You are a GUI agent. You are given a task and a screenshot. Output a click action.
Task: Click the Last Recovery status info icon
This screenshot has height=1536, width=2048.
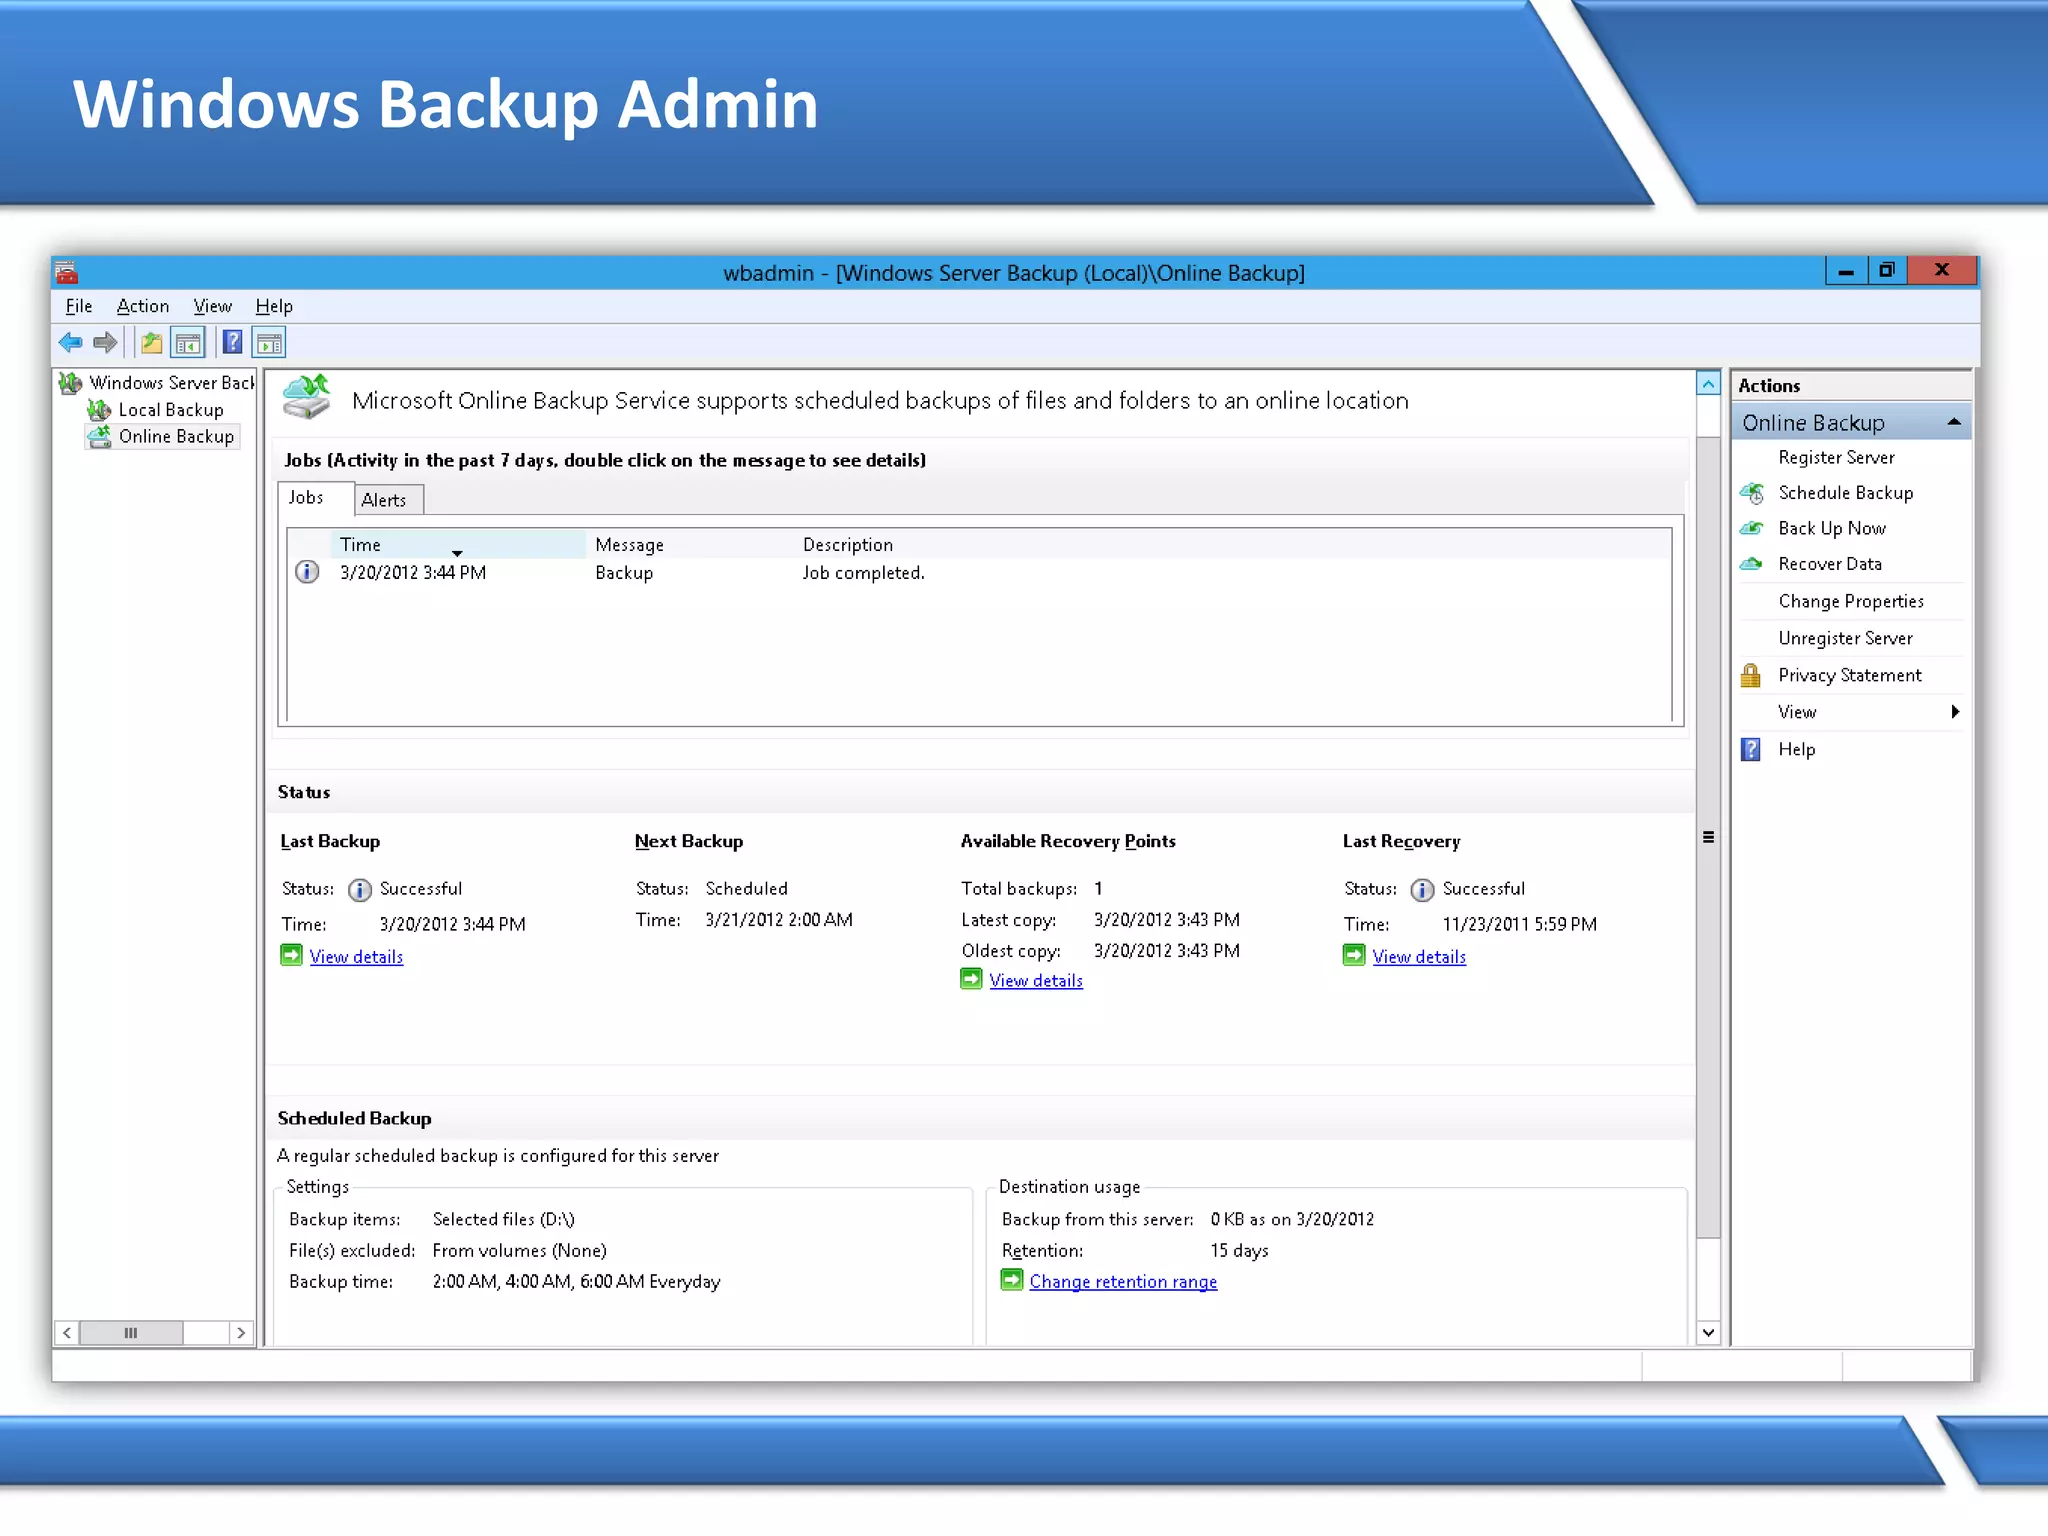[x=1422, y=889]
